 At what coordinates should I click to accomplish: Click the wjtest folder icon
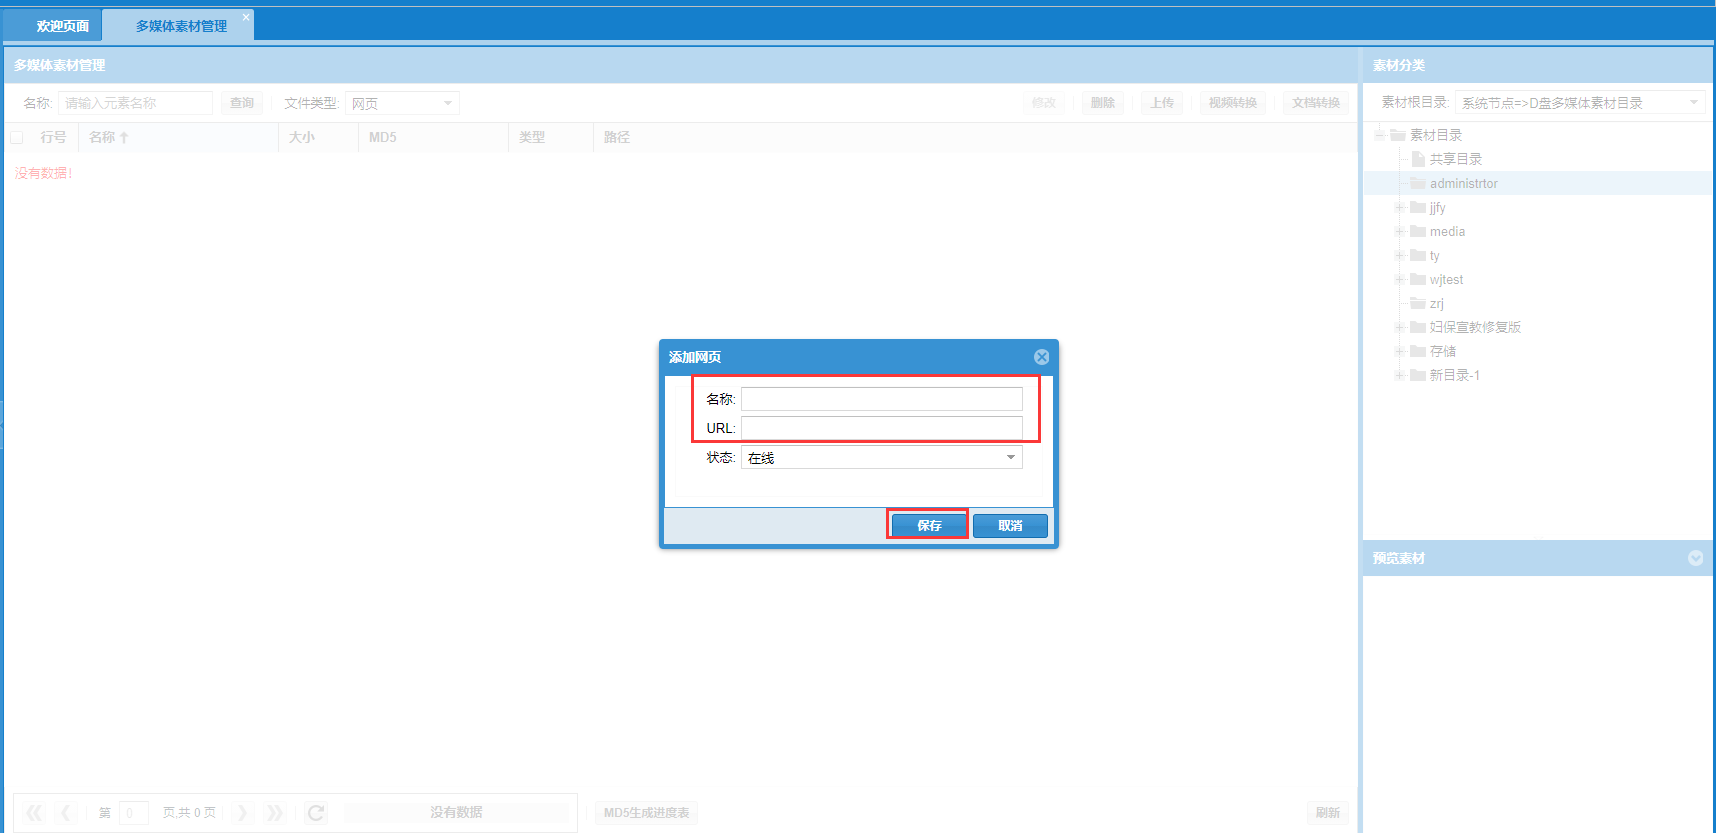pyautogui.click(x=1418, y=279)
